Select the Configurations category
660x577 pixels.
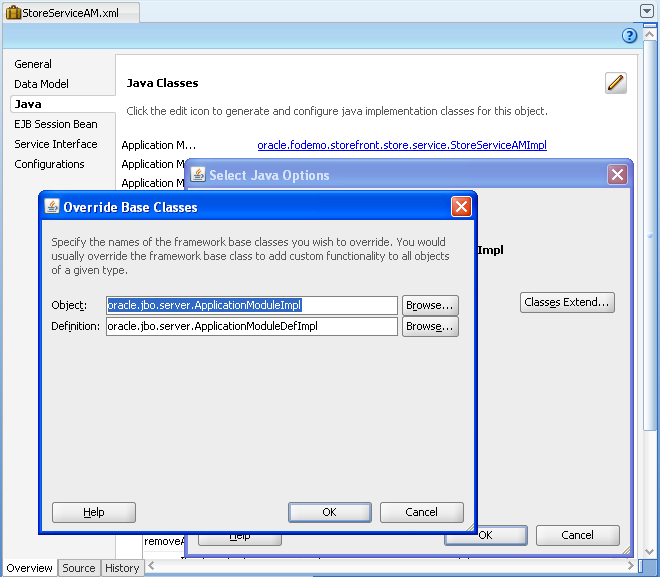49,164
